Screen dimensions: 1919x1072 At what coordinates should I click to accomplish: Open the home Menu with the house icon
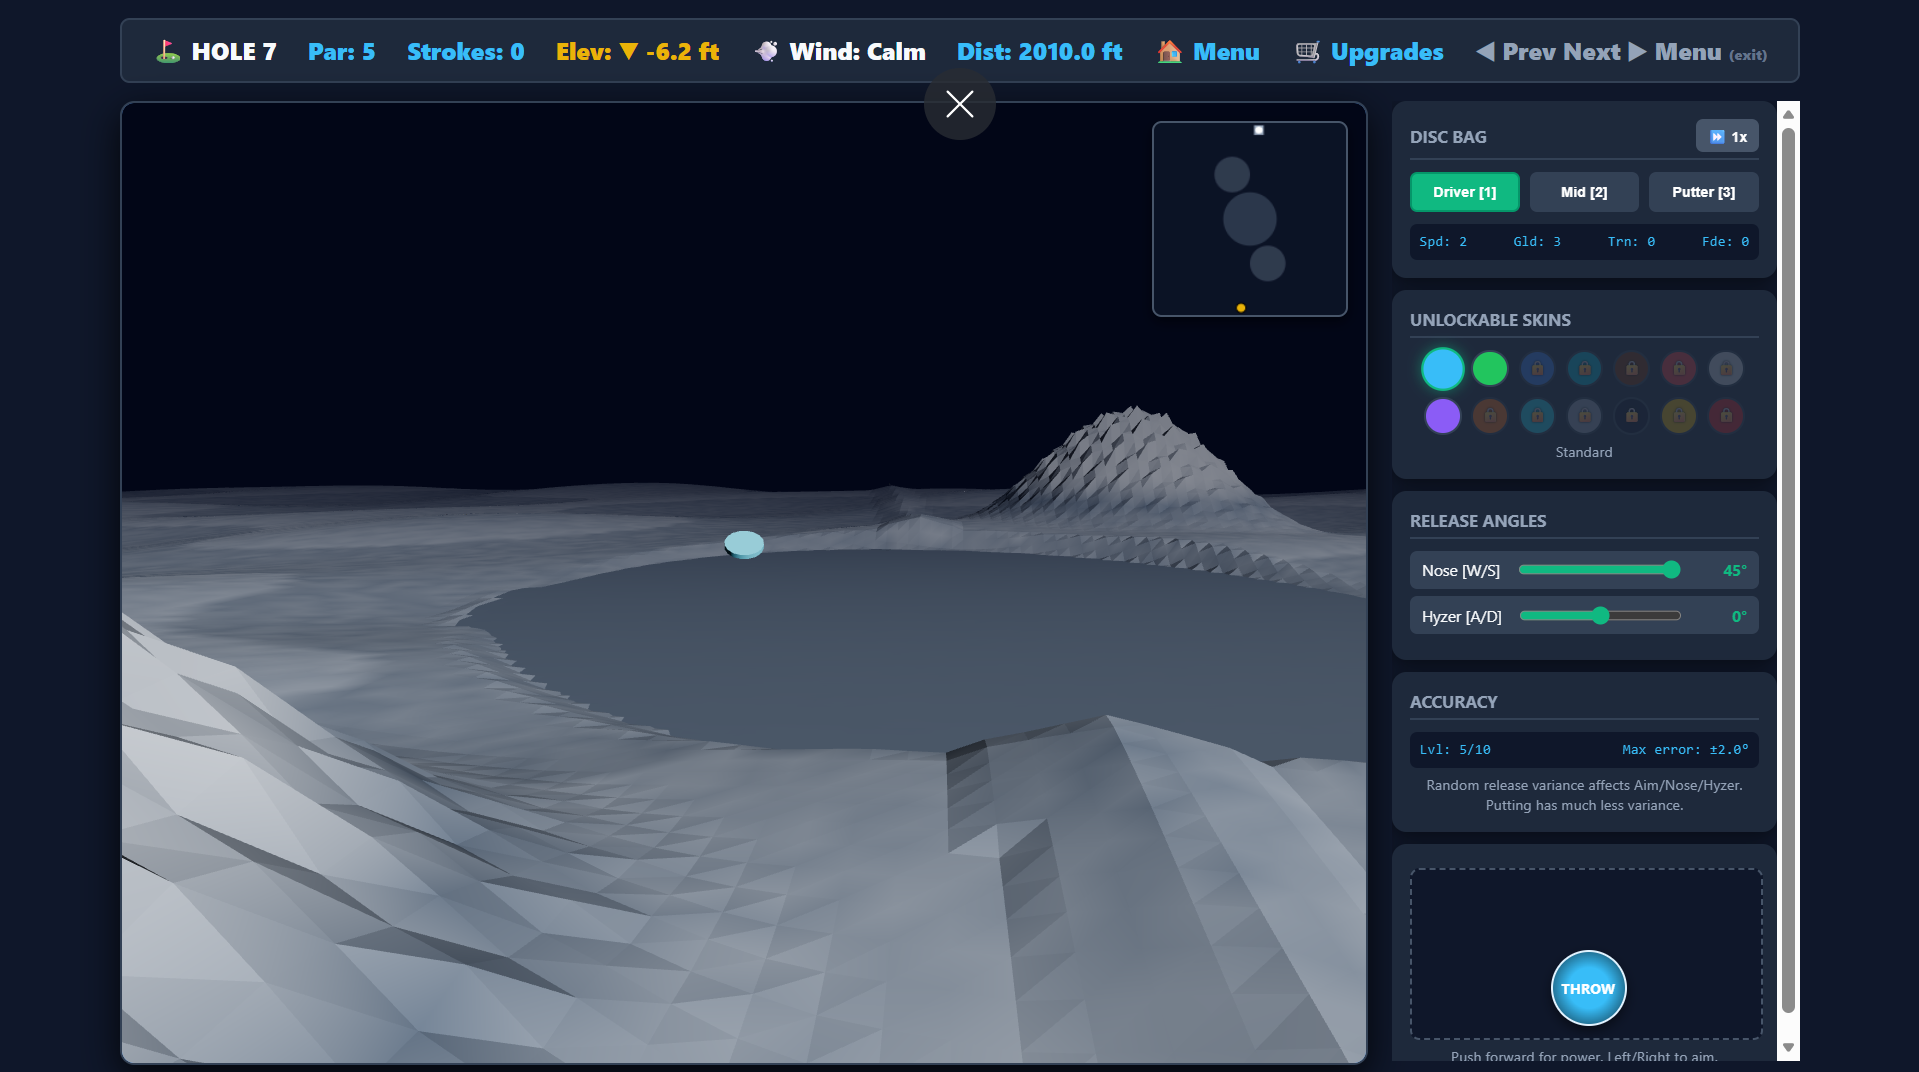1208,52
